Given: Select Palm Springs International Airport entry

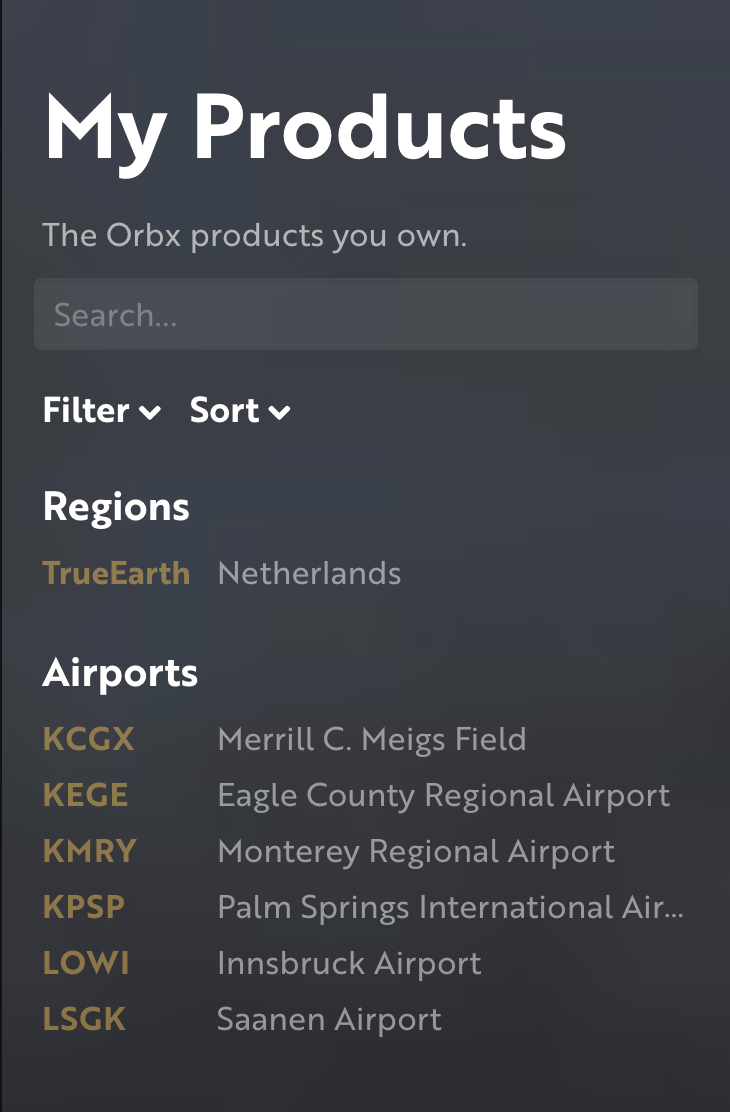Looking at the screenshot, I should 450,908.
